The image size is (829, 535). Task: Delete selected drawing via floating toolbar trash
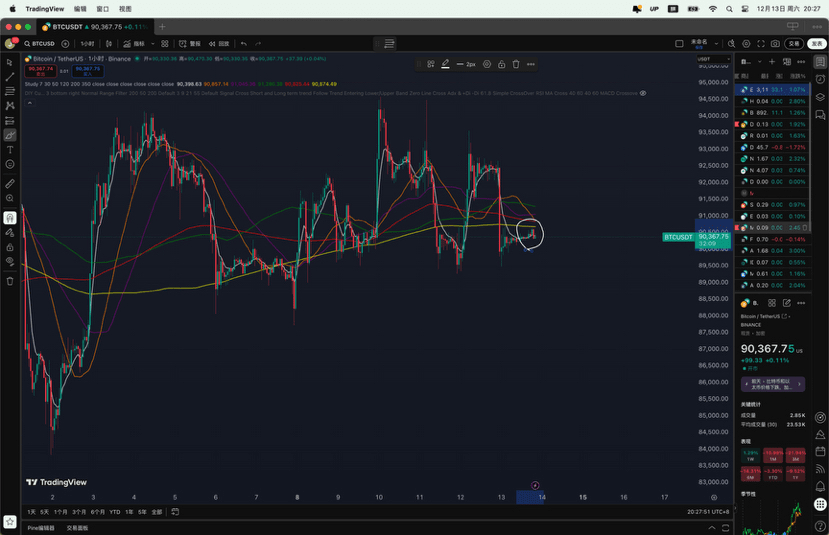[516, 64]
